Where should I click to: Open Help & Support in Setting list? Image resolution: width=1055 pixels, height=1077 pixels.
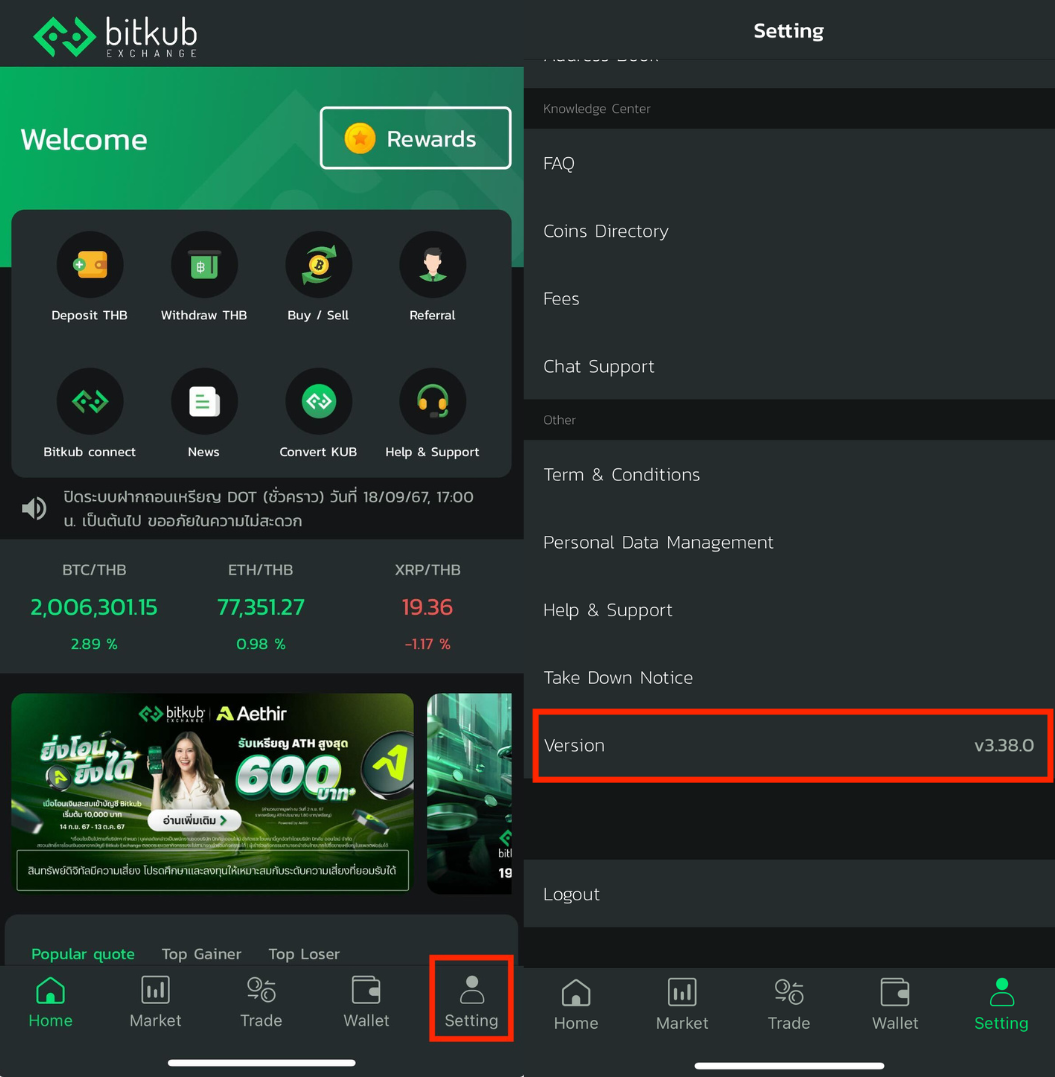[789, 610]
